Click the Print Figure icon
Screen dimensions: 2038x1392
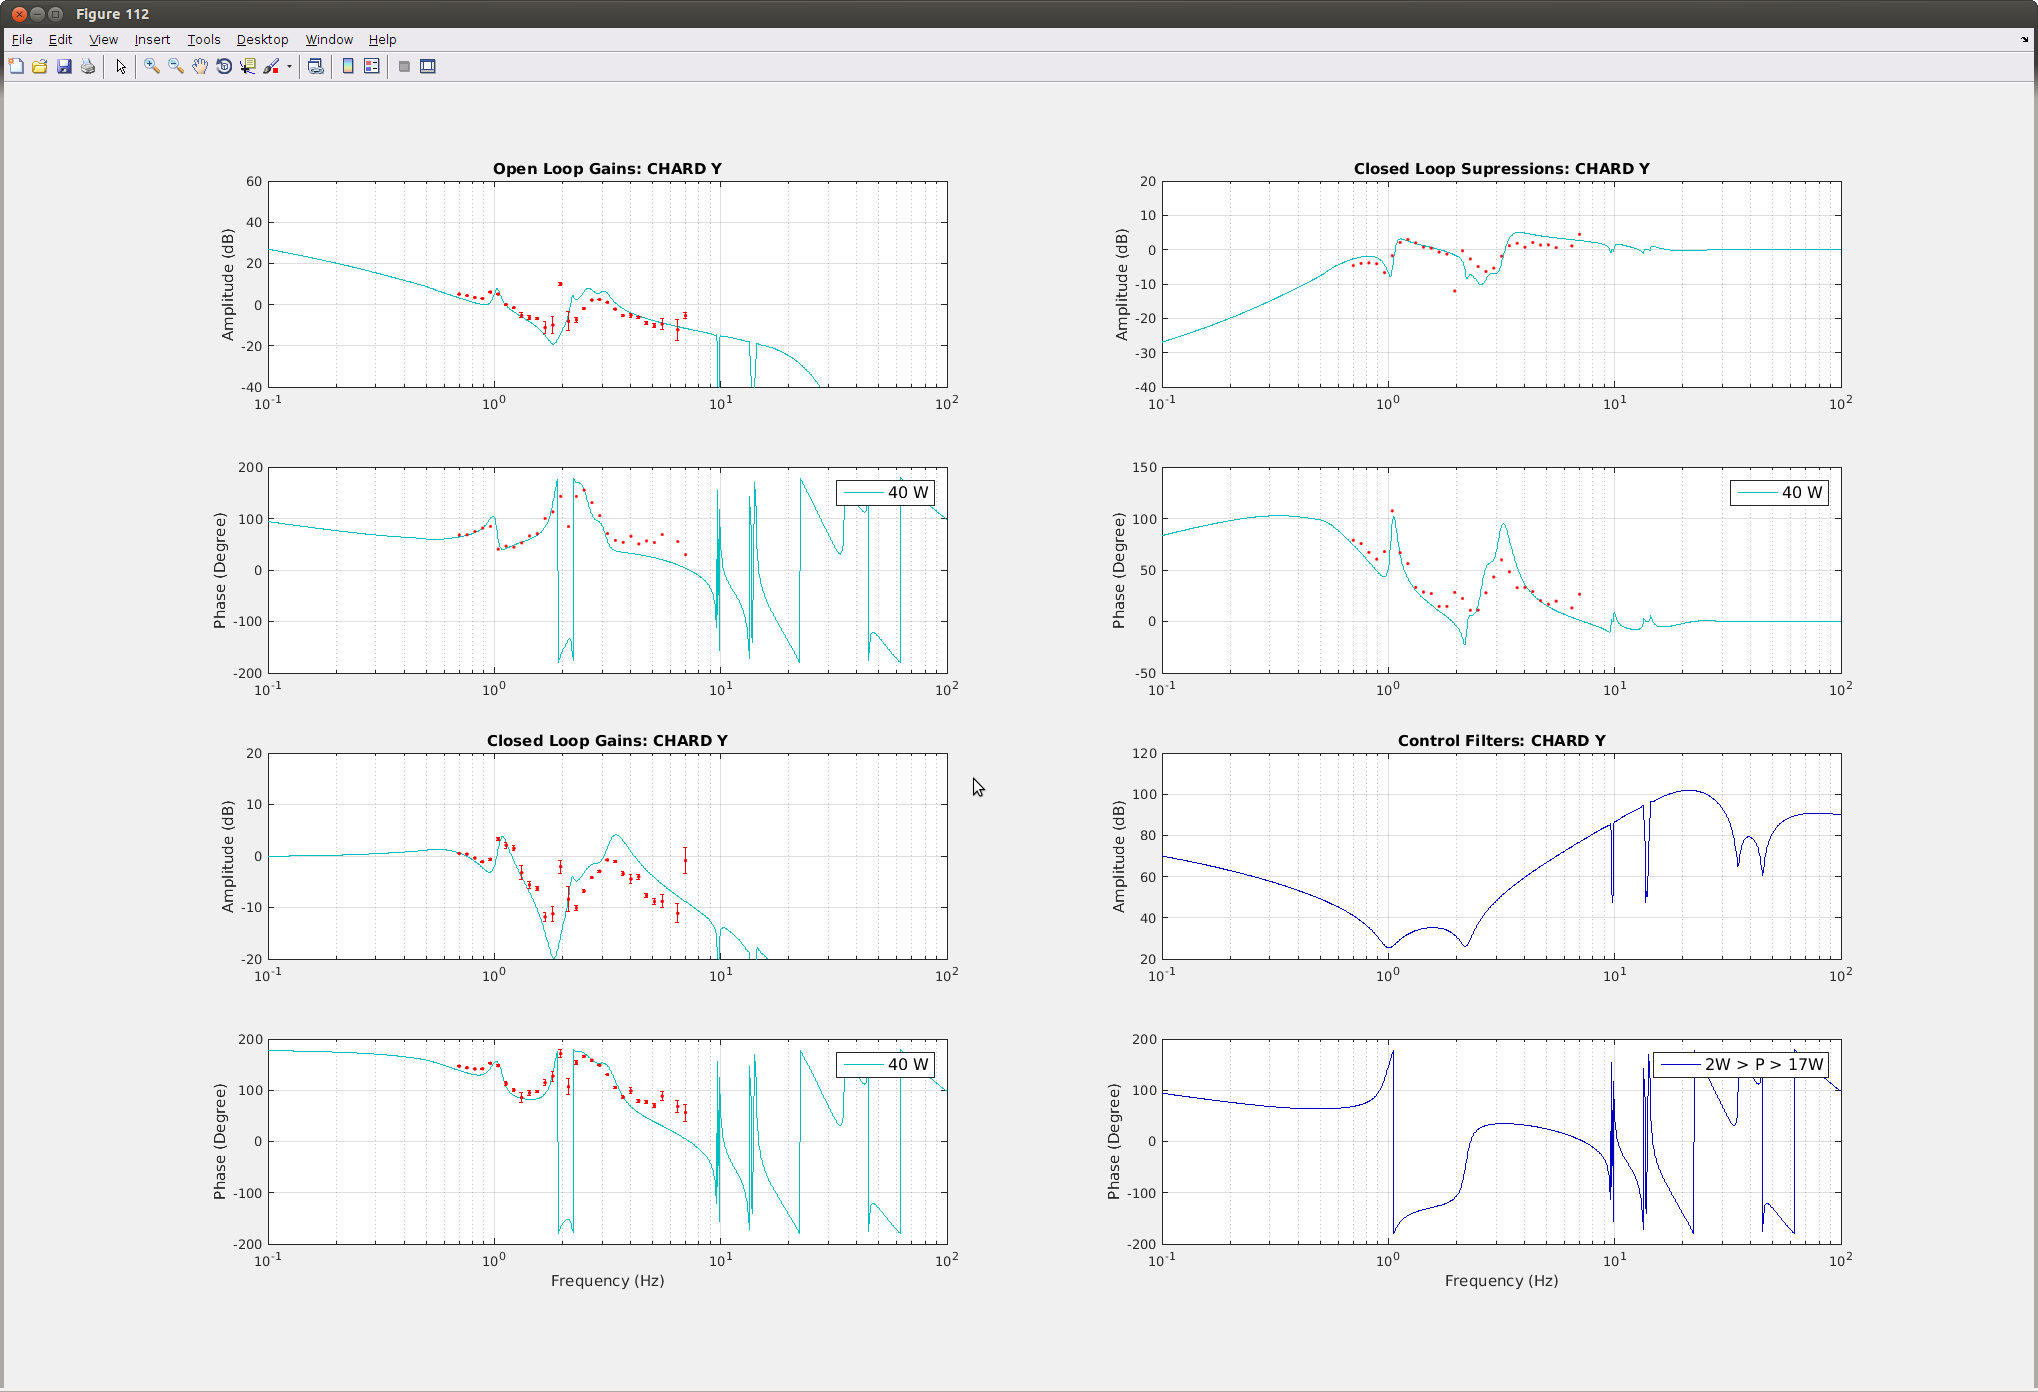pyautogui.click(x=88, y=67)
